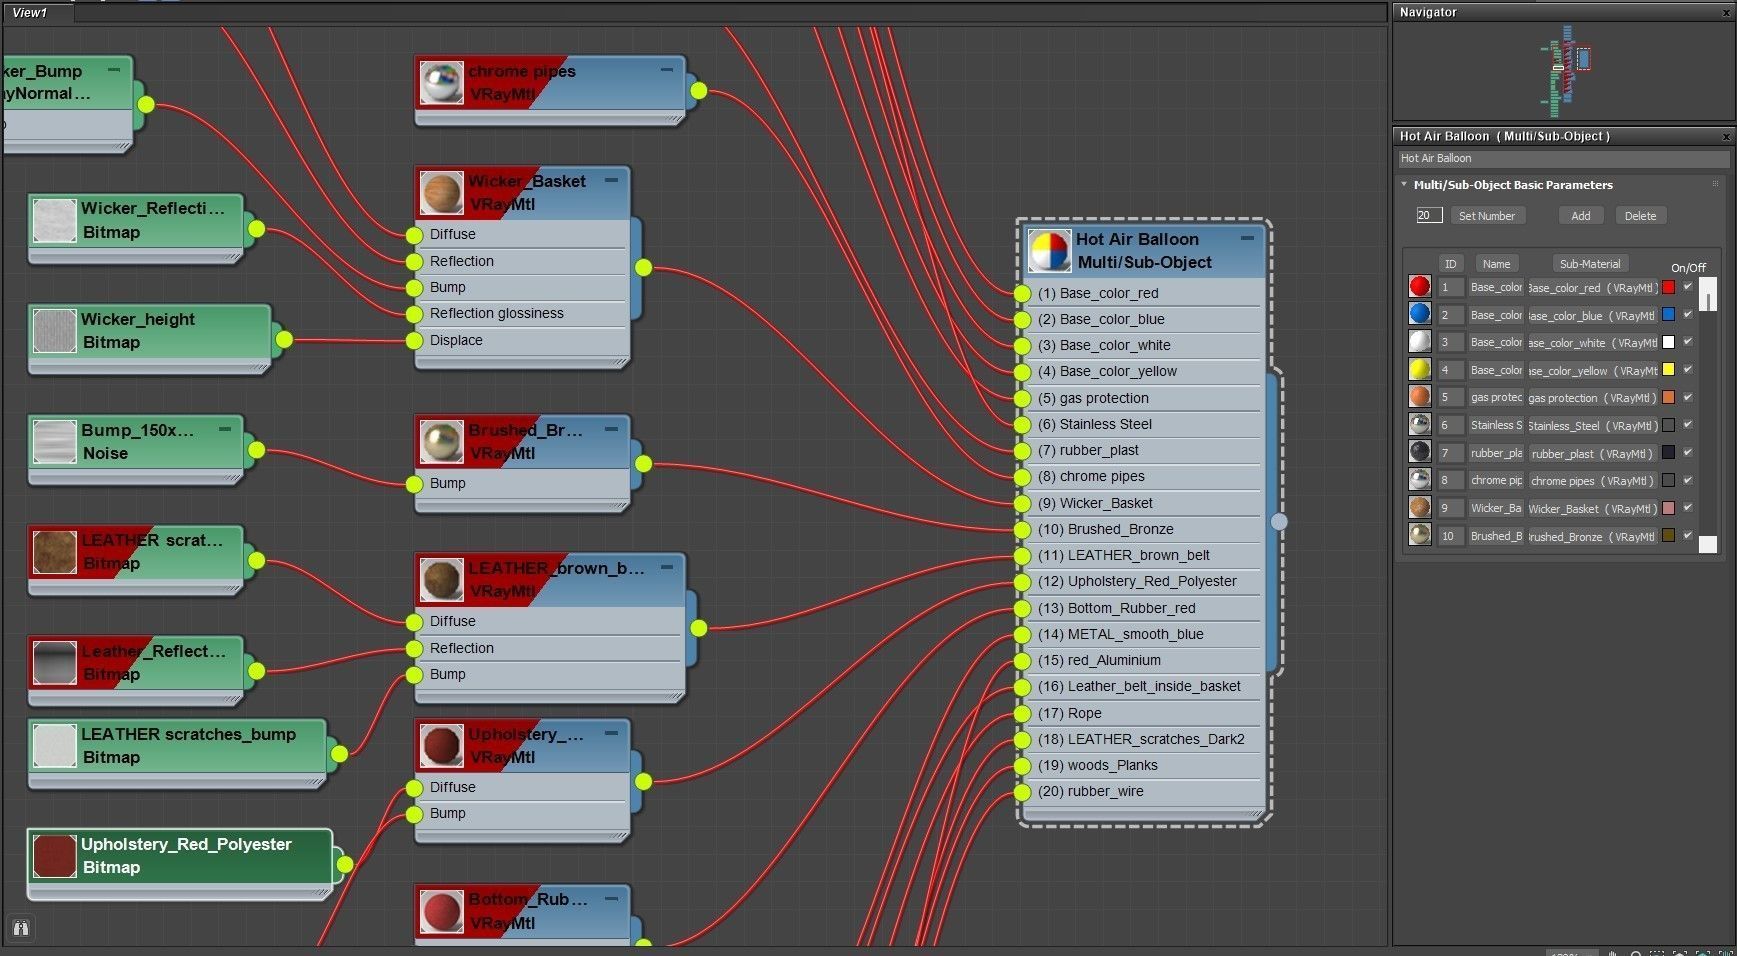Click the Wicker_height bitmap node thumbnail

coord(54,331)
